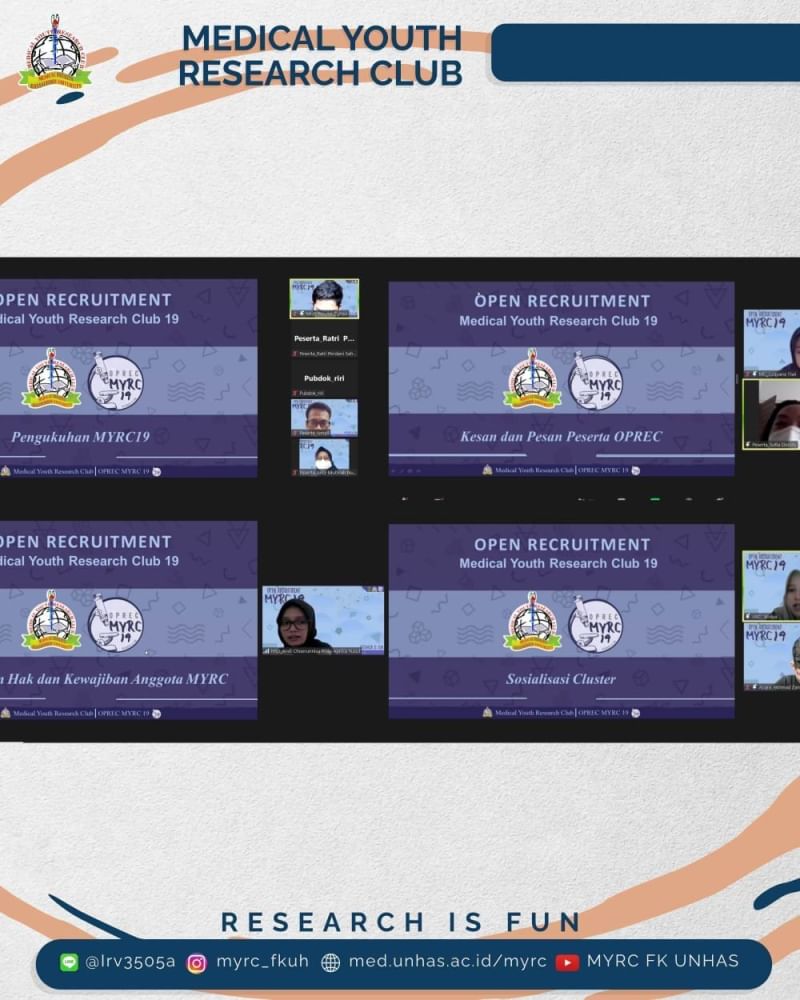Click muted mic icon under Pubdok_riri tile
This screenshot has width=800, height=1000.
pos(295,393)
